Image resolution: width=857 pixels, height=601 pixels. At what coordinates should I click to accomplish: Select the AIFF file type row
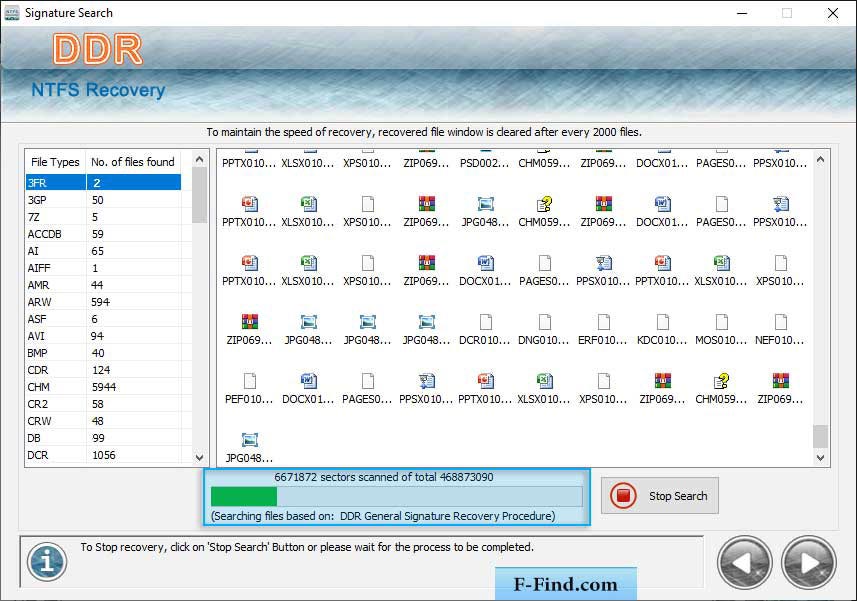pos(103,268)
